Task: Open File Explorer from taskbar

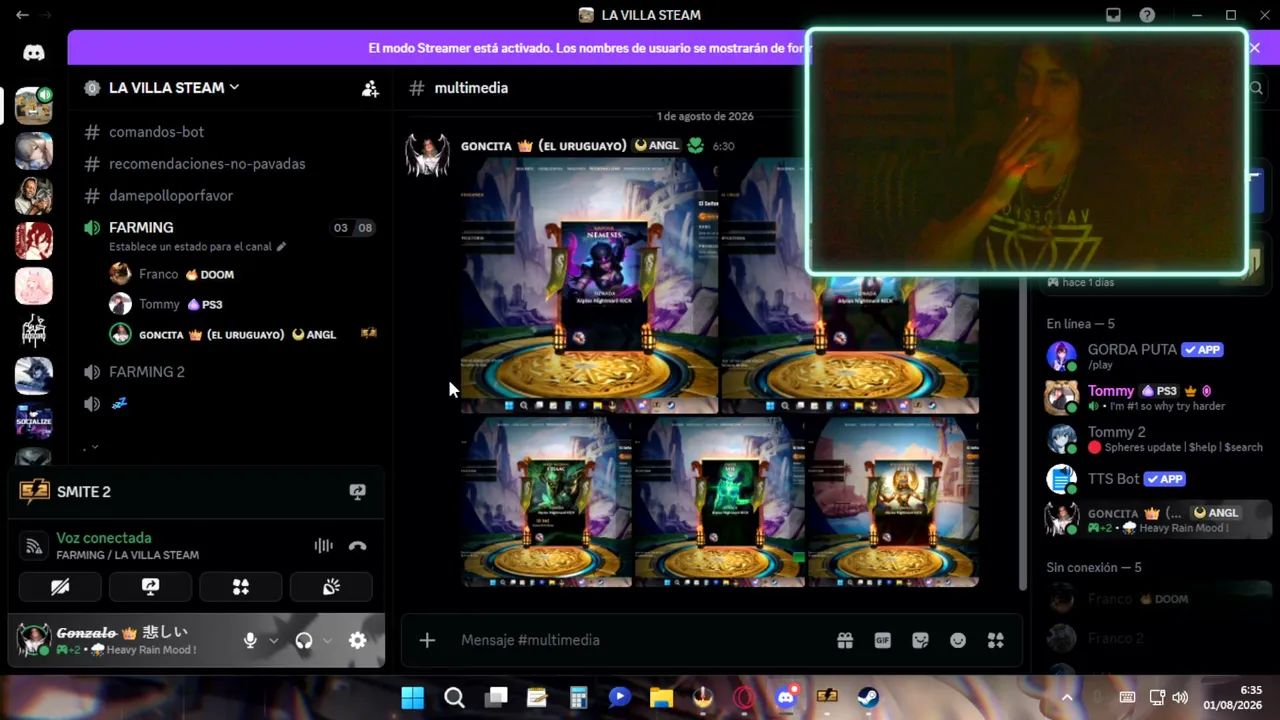Action: coord(661,697)
